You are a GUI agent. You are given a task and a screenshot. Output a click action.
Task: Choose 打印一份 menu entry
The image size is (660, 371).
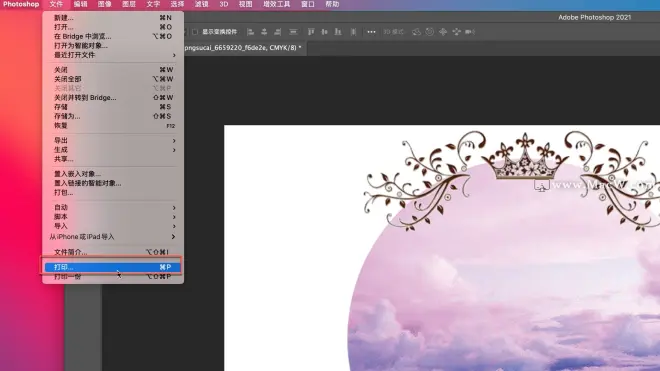(113, 277)
